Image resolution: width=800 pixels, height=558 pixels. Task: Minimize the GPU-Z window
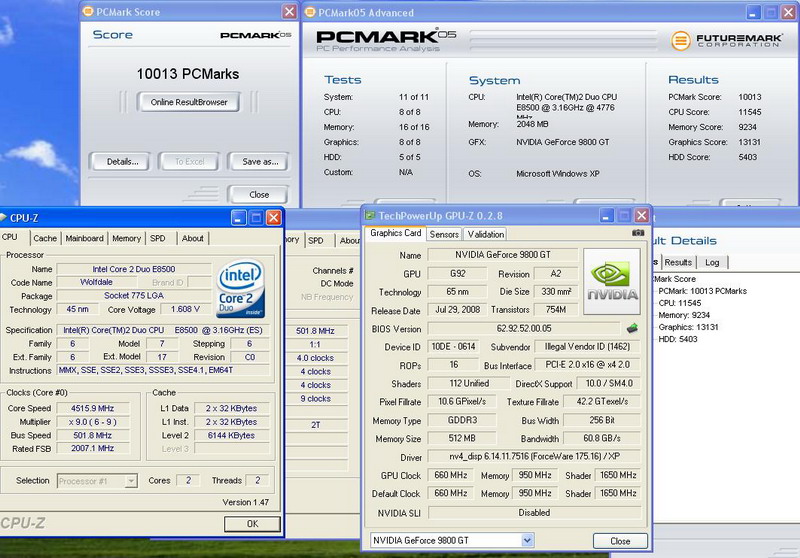click(x=606, y=216)
